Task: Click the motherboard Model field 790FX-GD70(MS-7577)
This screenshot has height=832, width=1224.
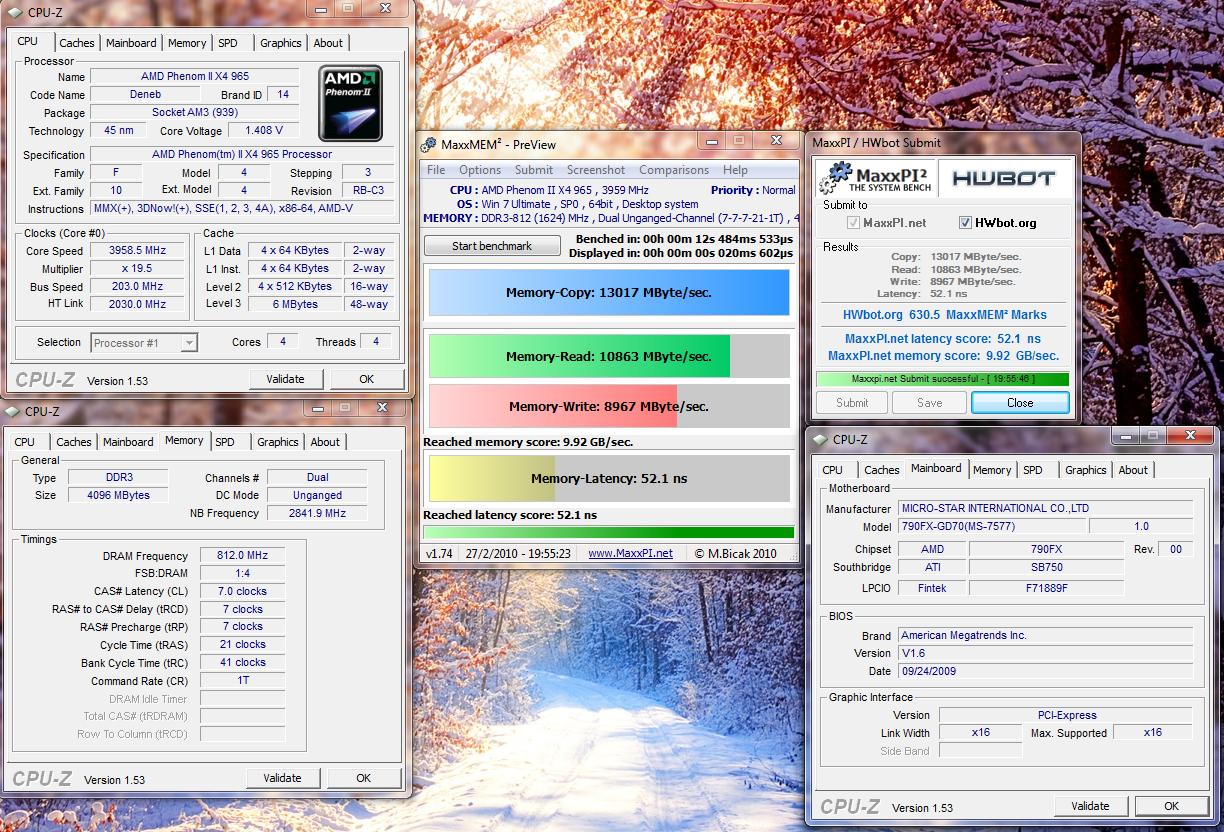Action: point(992,526)
